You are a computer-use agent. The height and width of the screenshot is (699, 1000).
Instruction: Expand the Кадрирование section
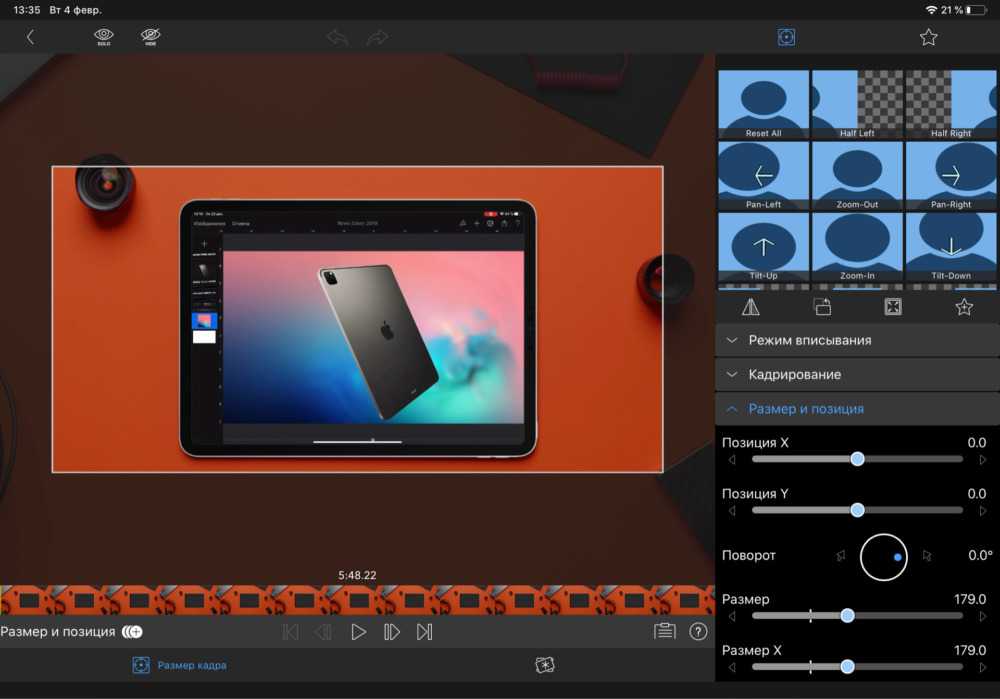(857, 374)
